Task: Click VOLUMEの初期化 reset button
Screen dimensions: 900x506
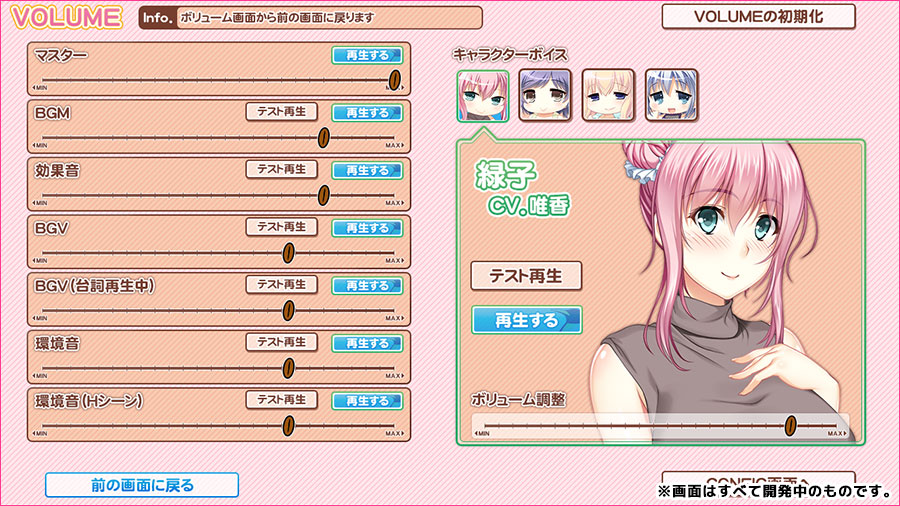Action: click(759, 17)
